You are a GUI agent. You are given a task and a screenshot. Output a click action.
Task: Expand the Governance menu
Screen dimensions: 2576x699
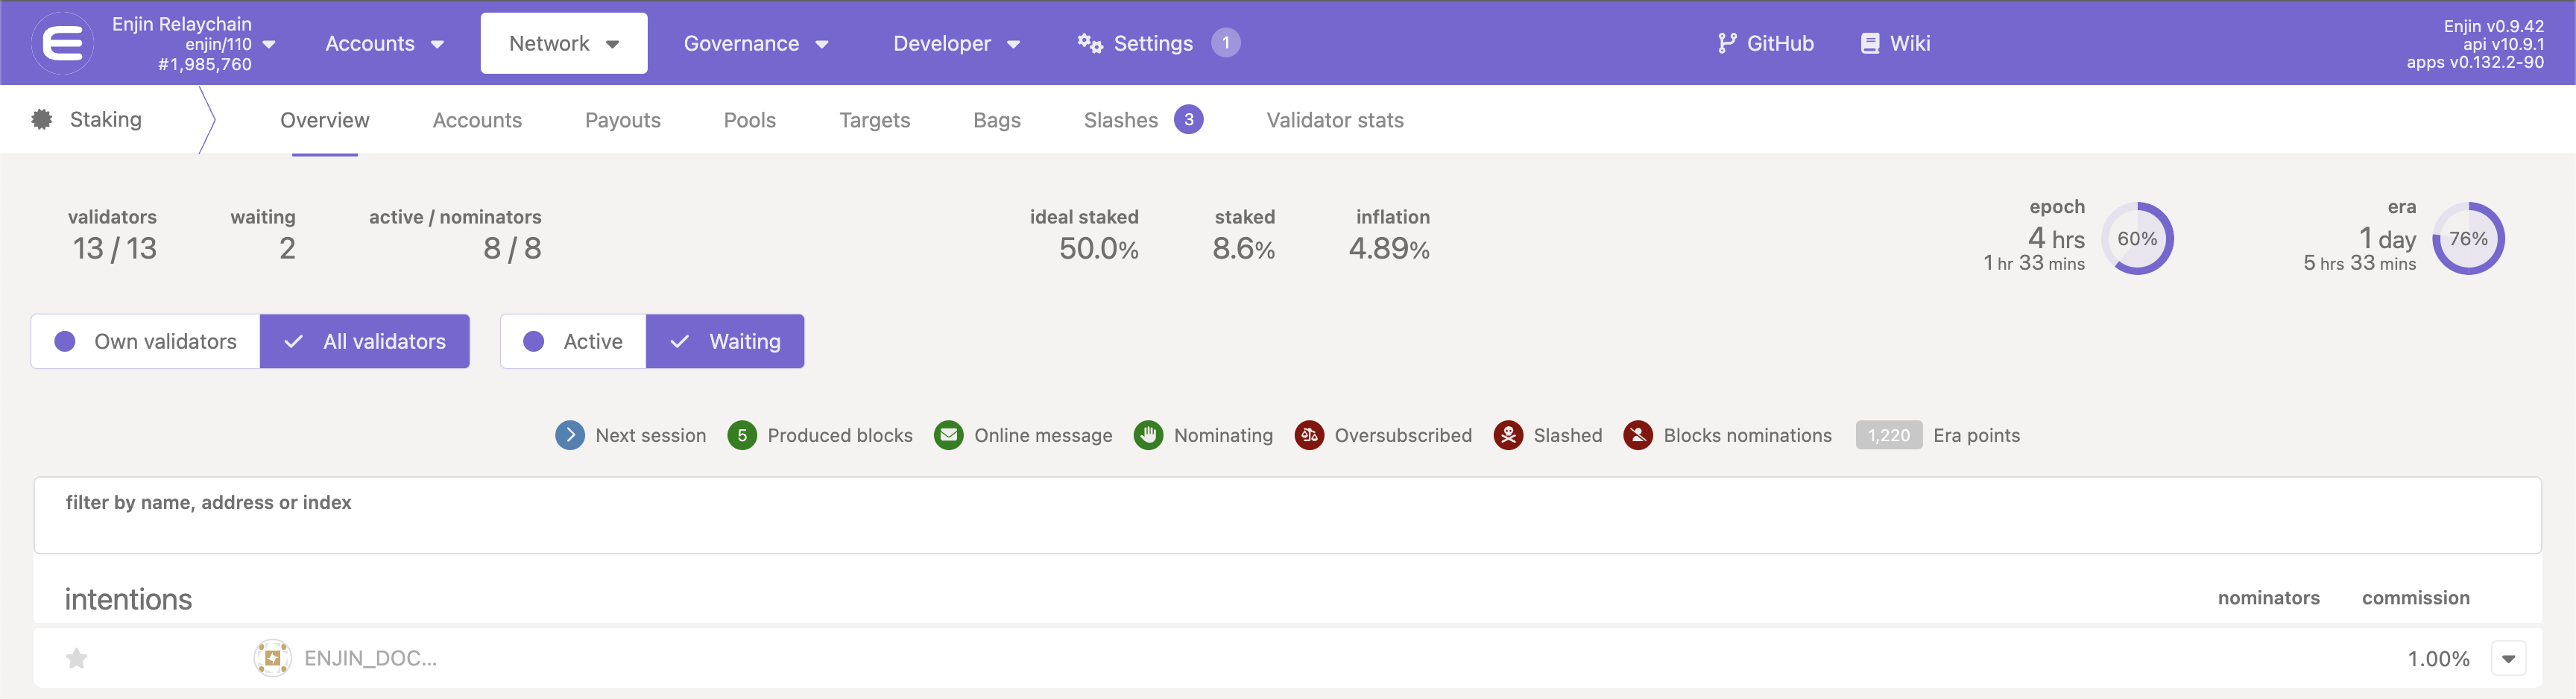click(756, 43)
